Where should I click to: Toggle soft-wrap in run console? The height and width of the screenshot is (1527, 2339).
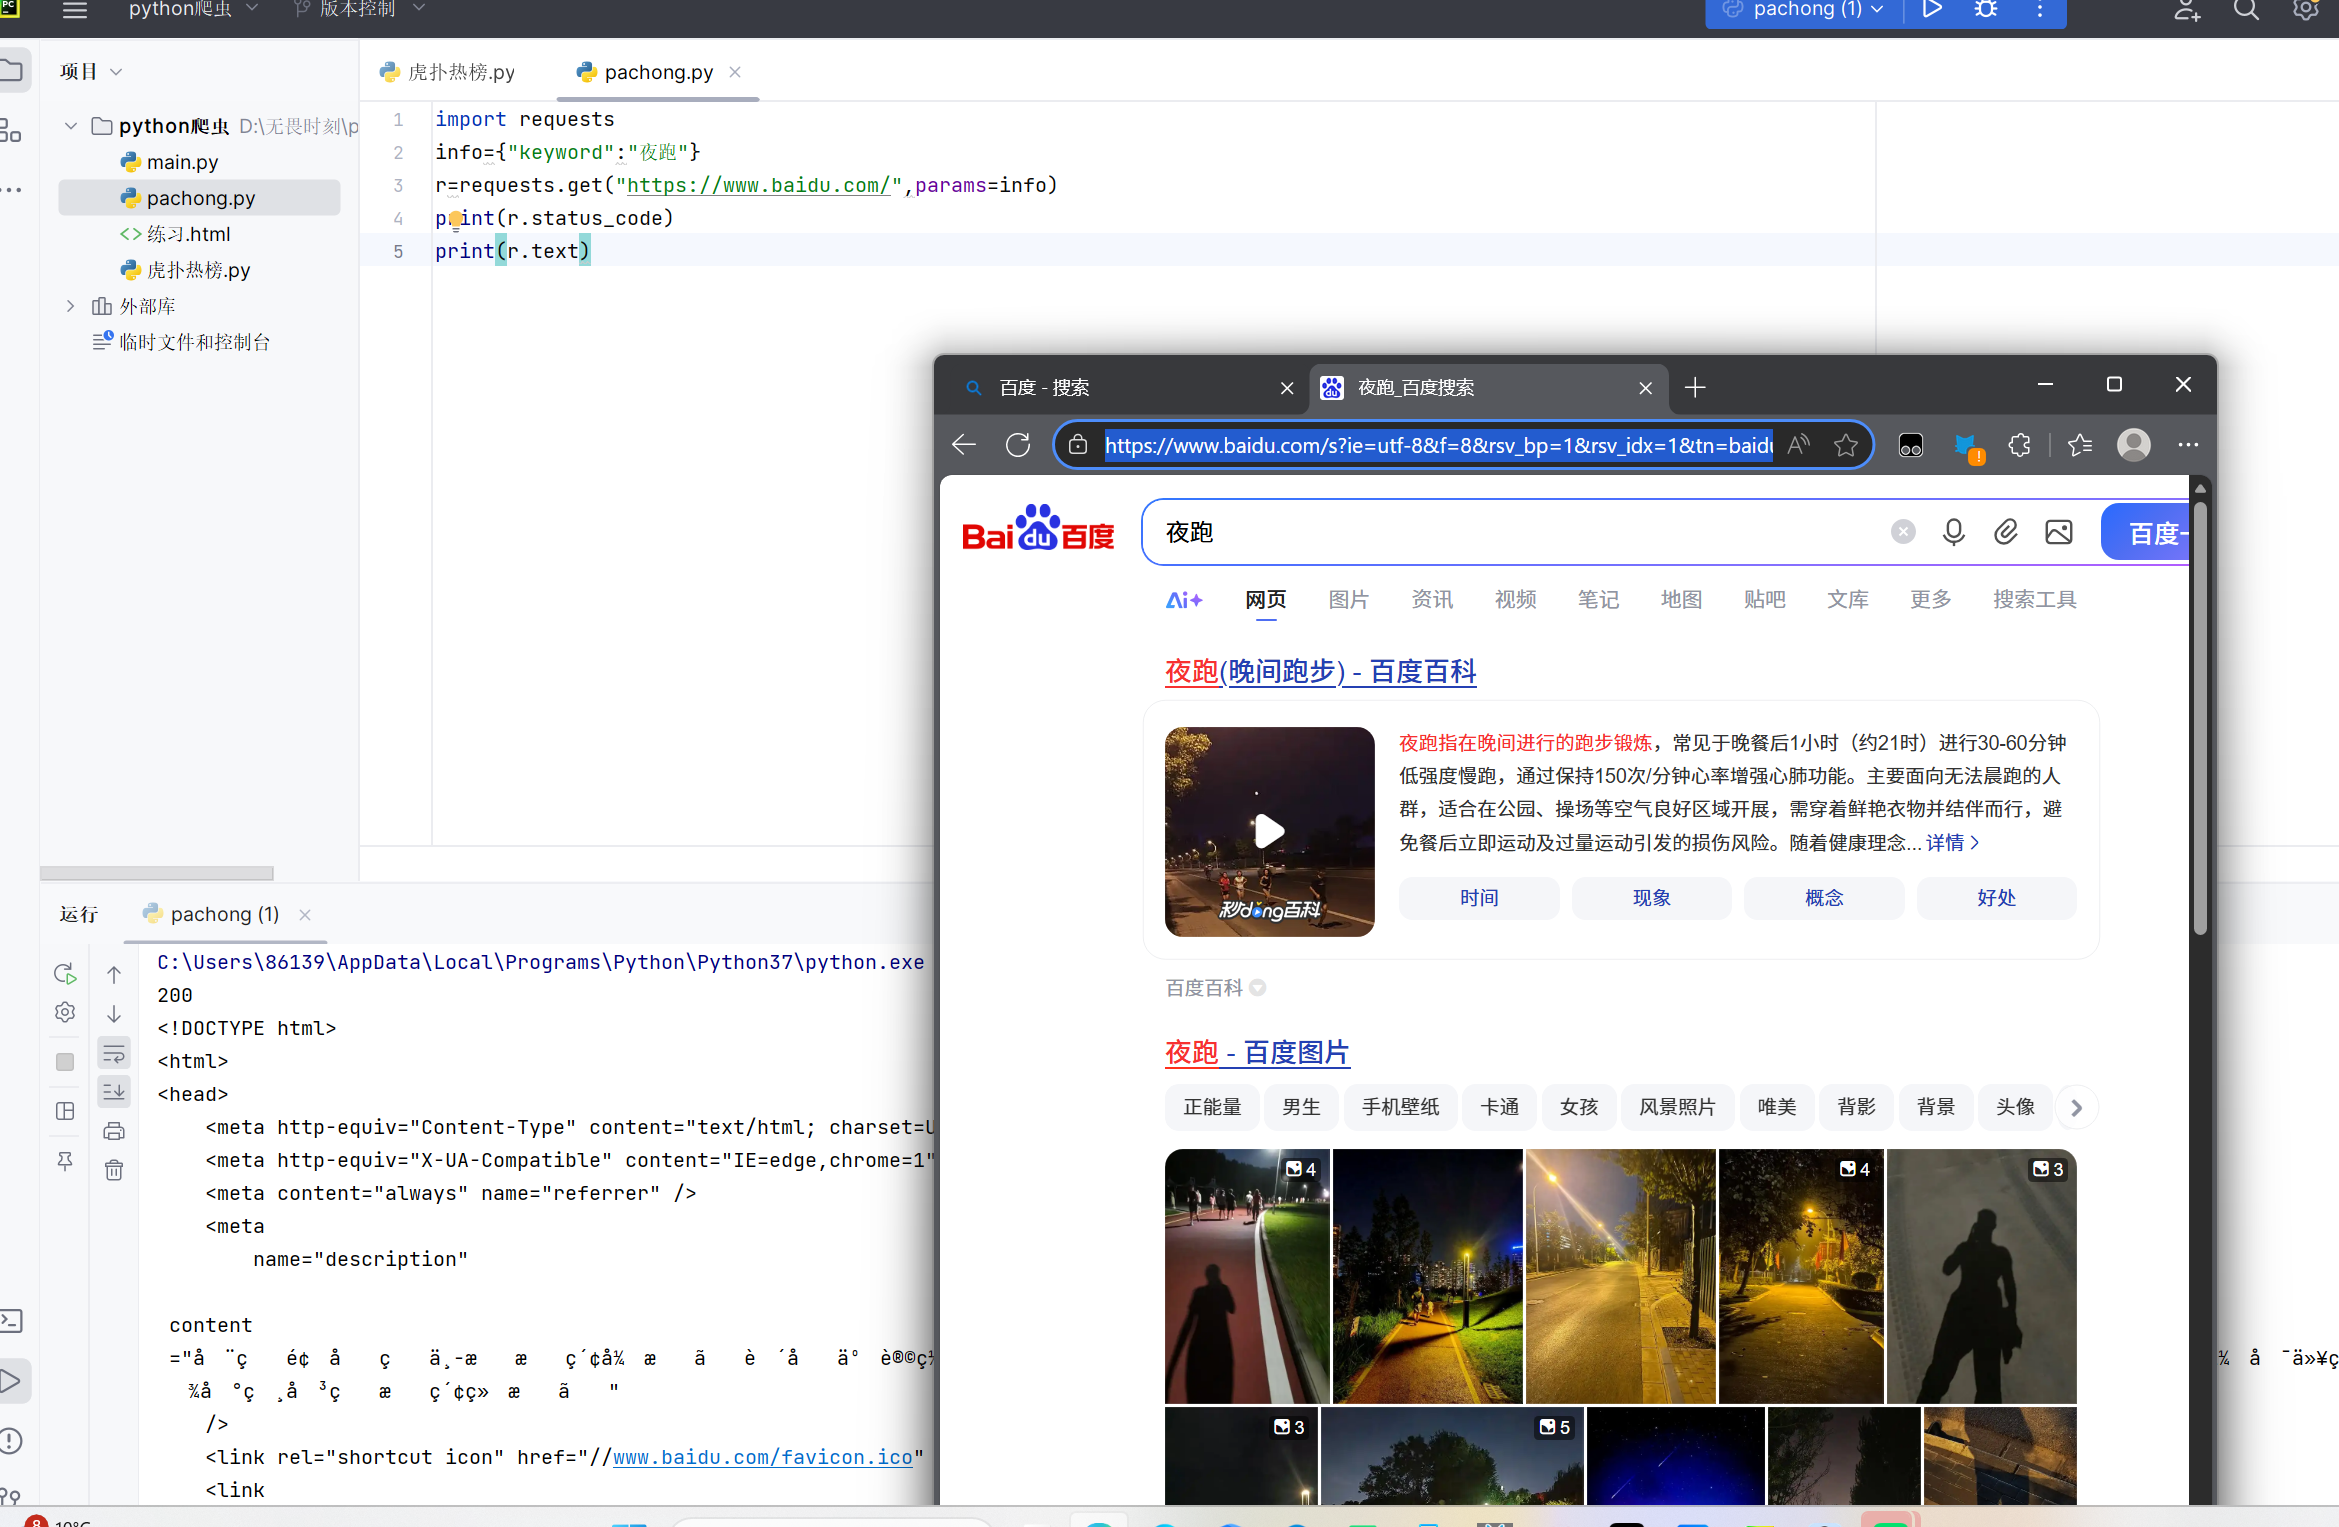coord(114,1053)
